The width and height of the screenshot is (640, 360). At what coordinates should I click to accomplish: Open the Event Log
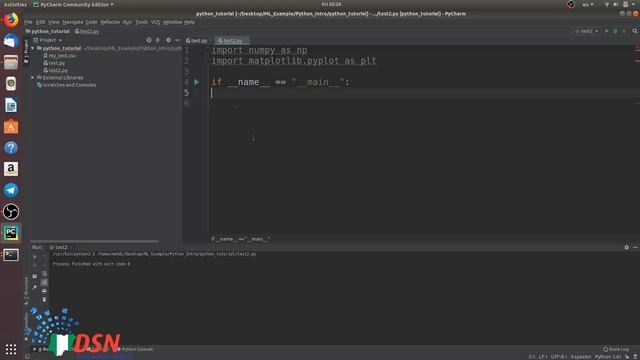(616, 349)
